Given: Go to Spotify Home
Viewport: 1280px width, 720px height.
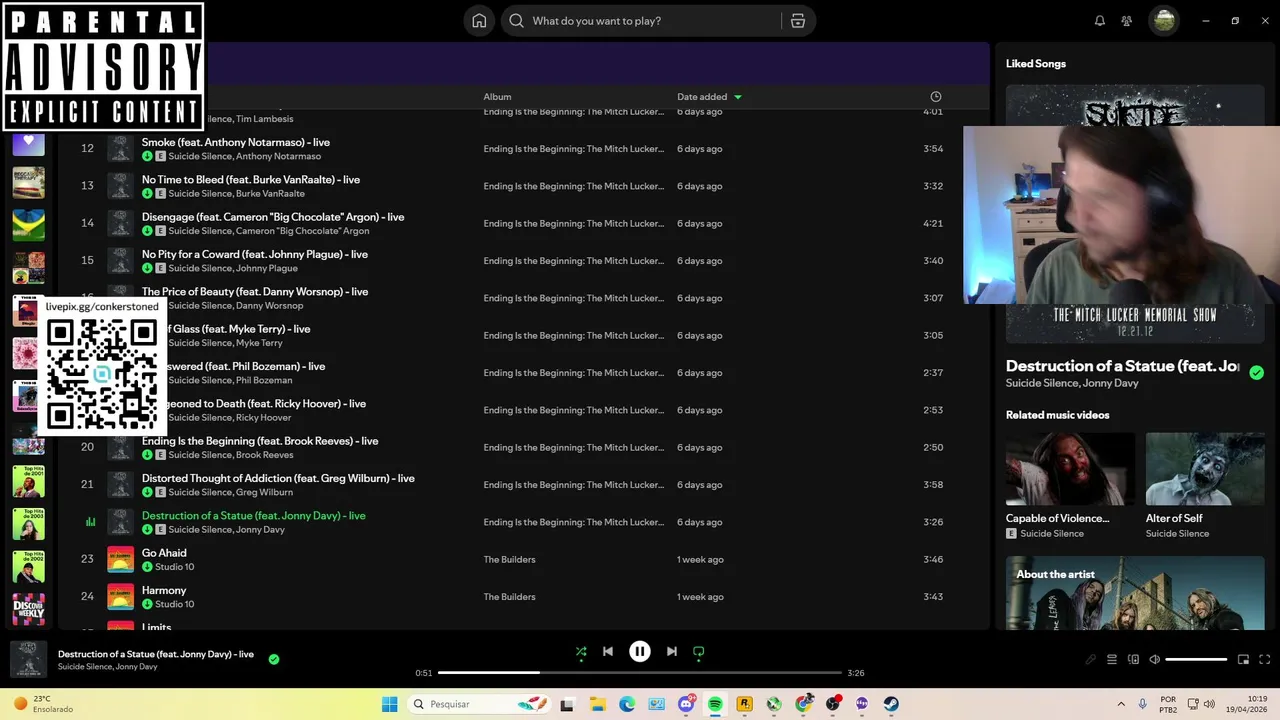Looking at the screenshot, I should 479,21.
